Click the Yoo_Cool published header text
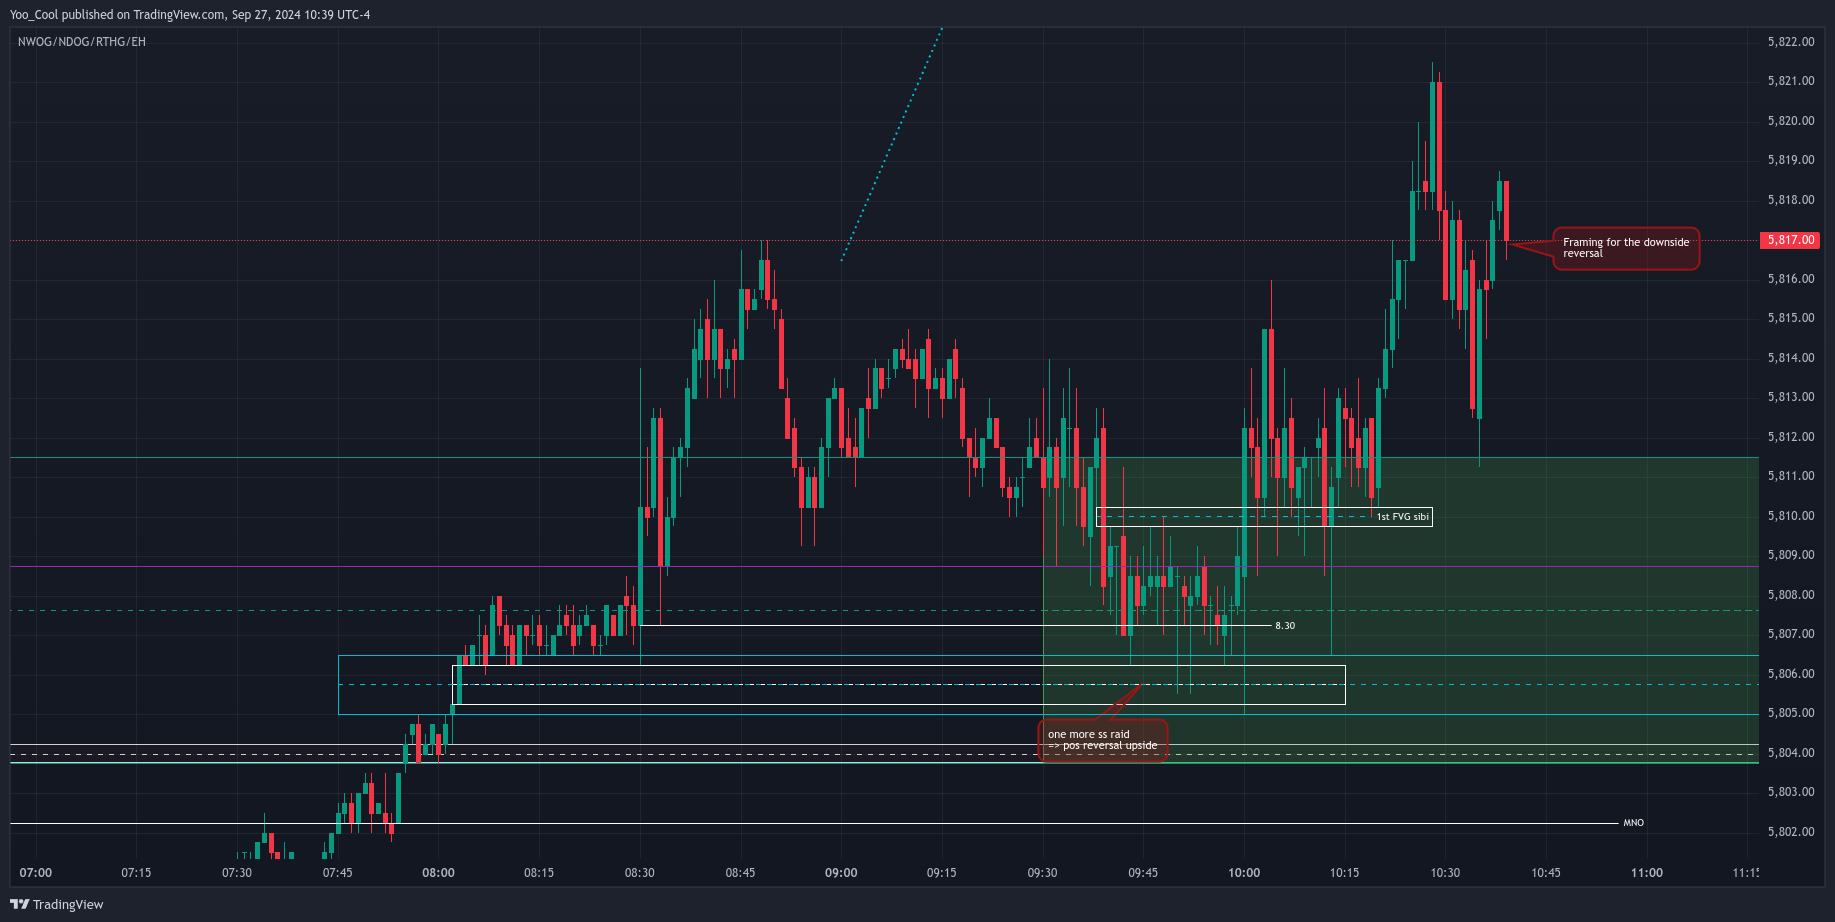 click(x=190, y=15)
